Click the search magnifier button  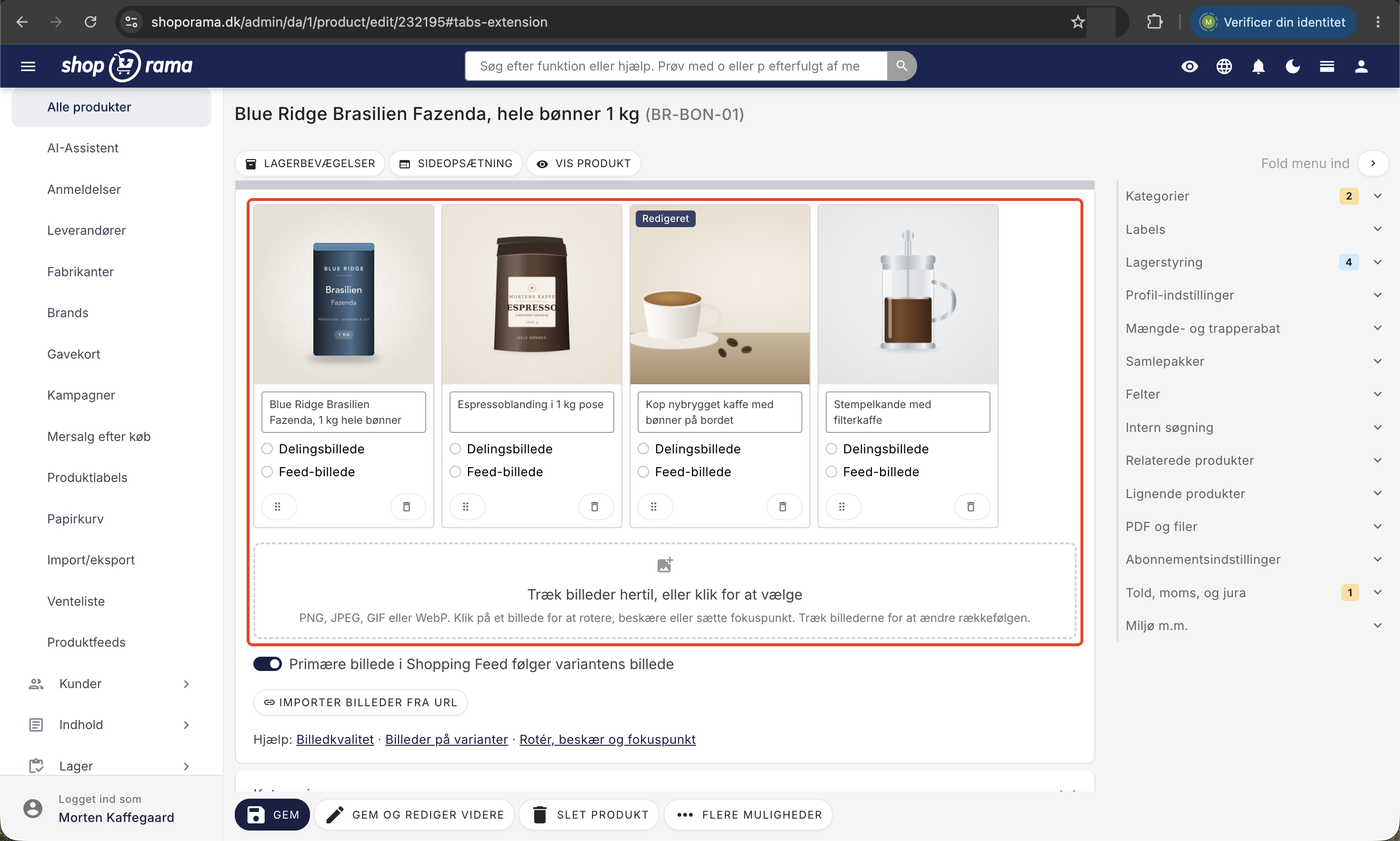point(902,66)
